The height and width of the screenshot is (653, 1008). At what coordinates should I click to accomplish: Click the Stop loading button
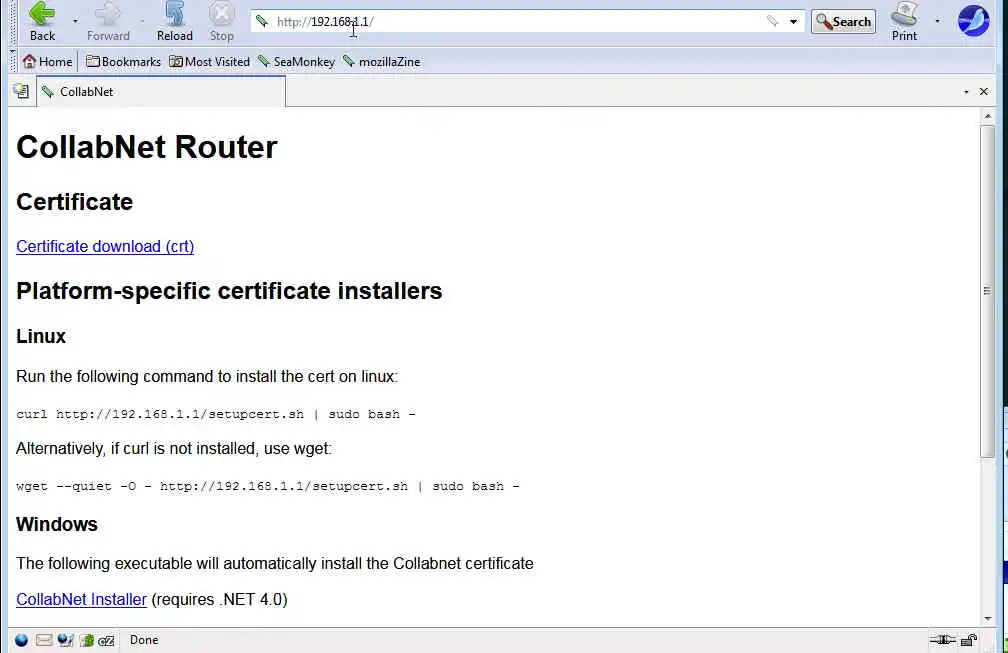click(222, 21)
